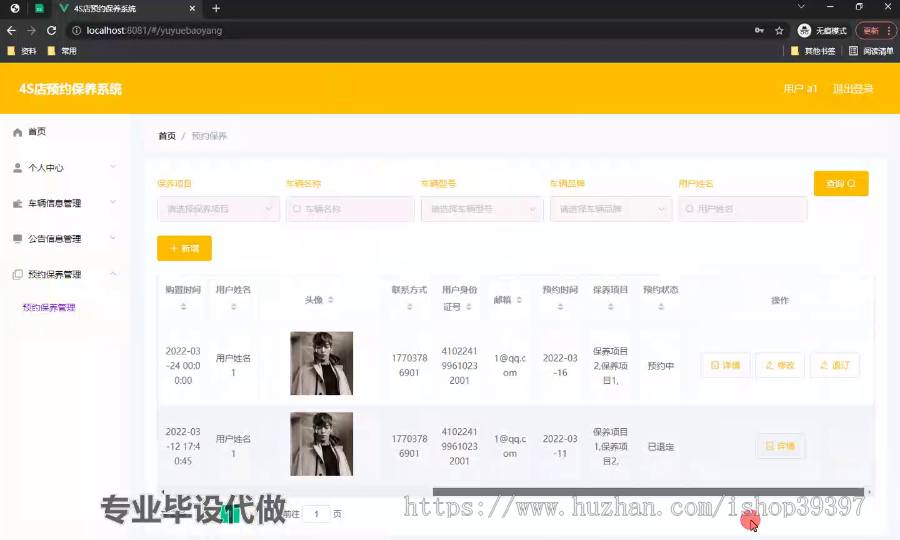Sort by 用户身份证号 column sort arrows

coord(469,307)
